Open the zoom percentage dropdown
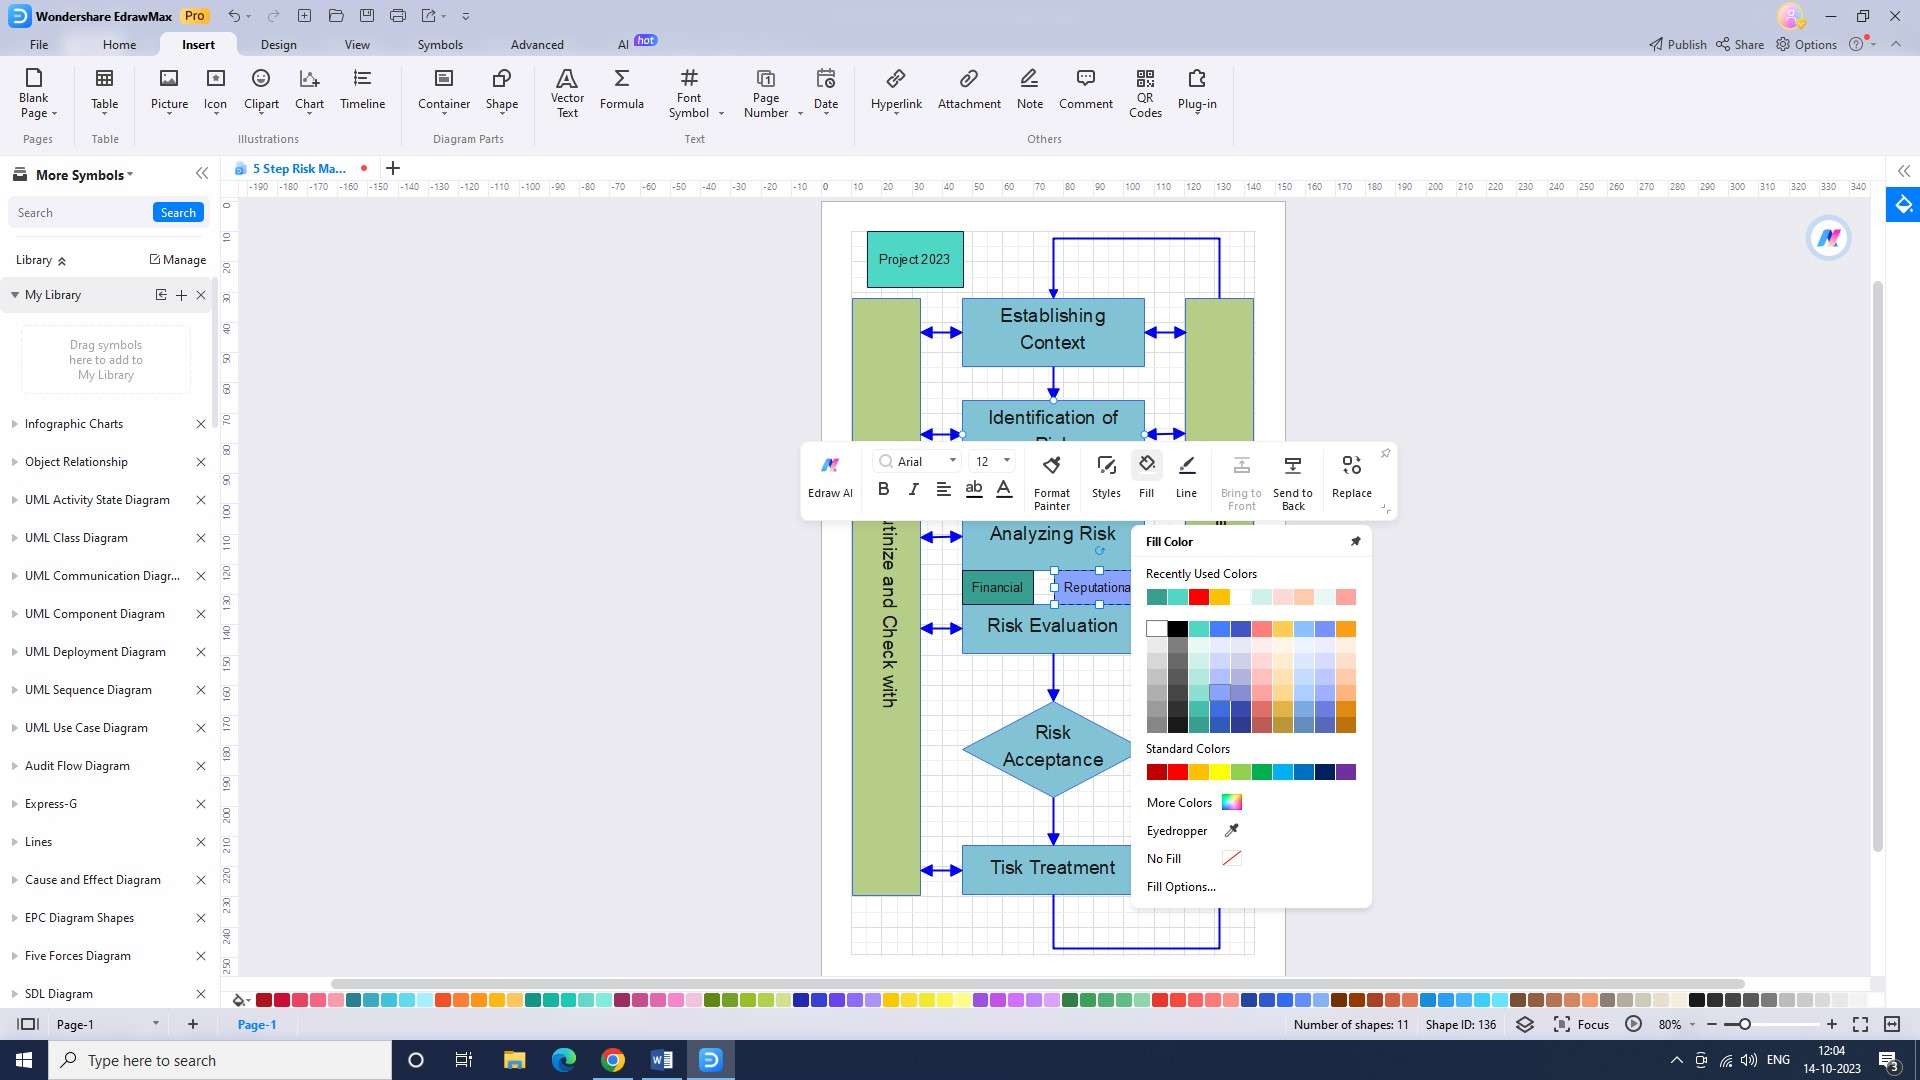The image size is (1920, 1080). [1692, 1025]
